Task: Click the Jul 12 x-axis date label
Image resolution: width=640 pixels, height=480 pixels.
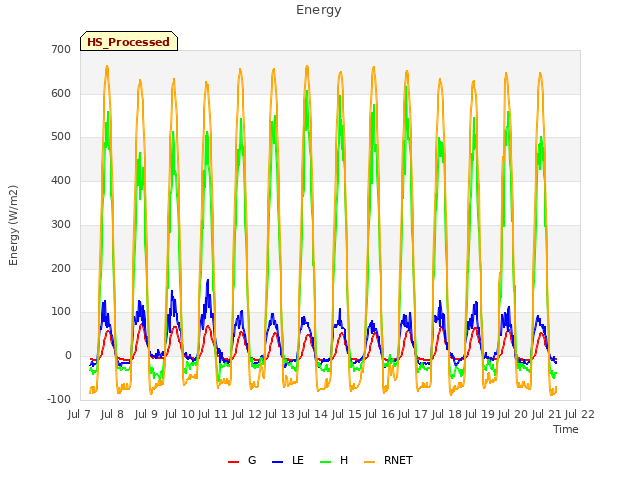Action: (x=247, y=414)
